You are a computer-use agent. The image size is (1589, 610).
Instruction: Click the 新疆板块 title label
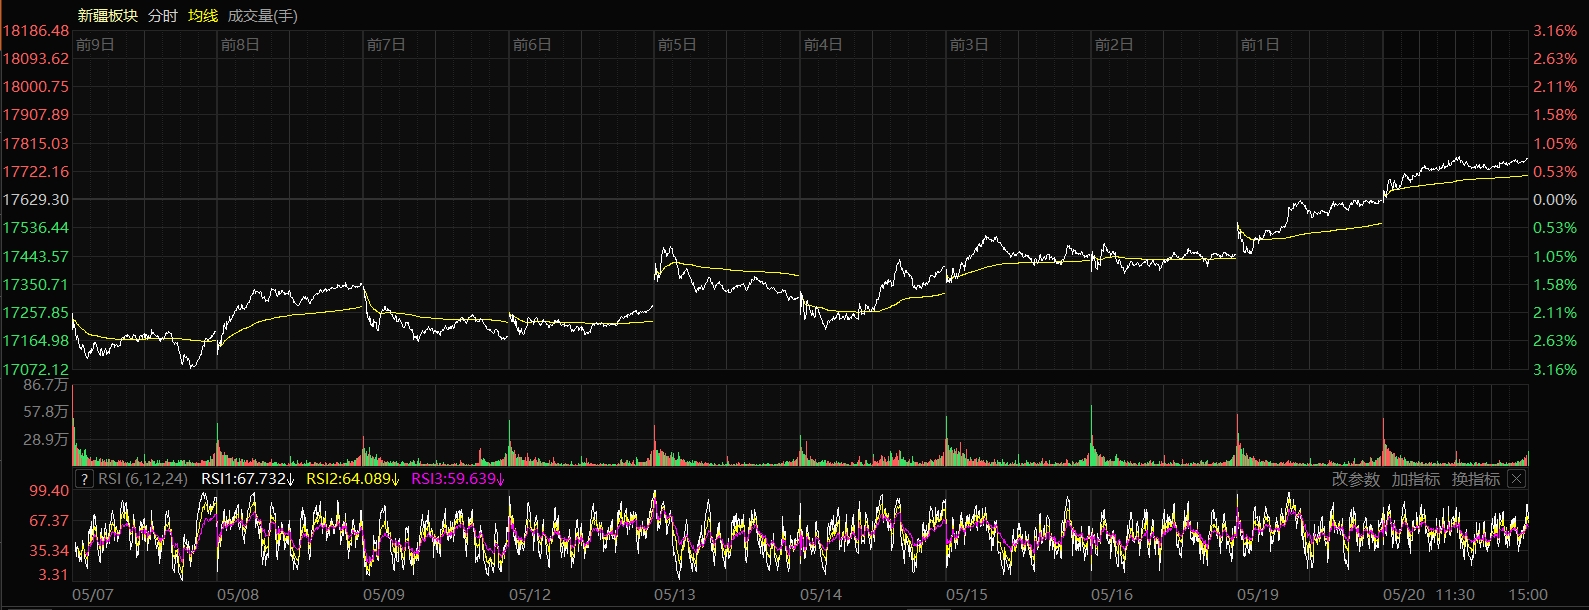(108, 16)
